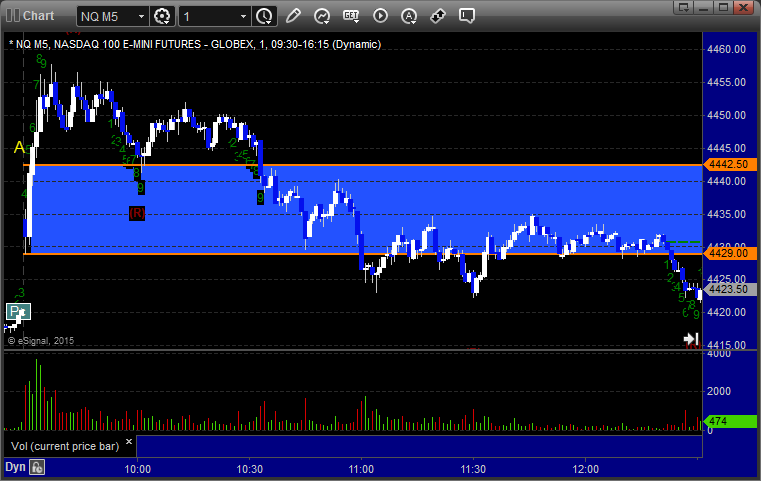Close the Vol (current price bar) tab

[129, 442]
